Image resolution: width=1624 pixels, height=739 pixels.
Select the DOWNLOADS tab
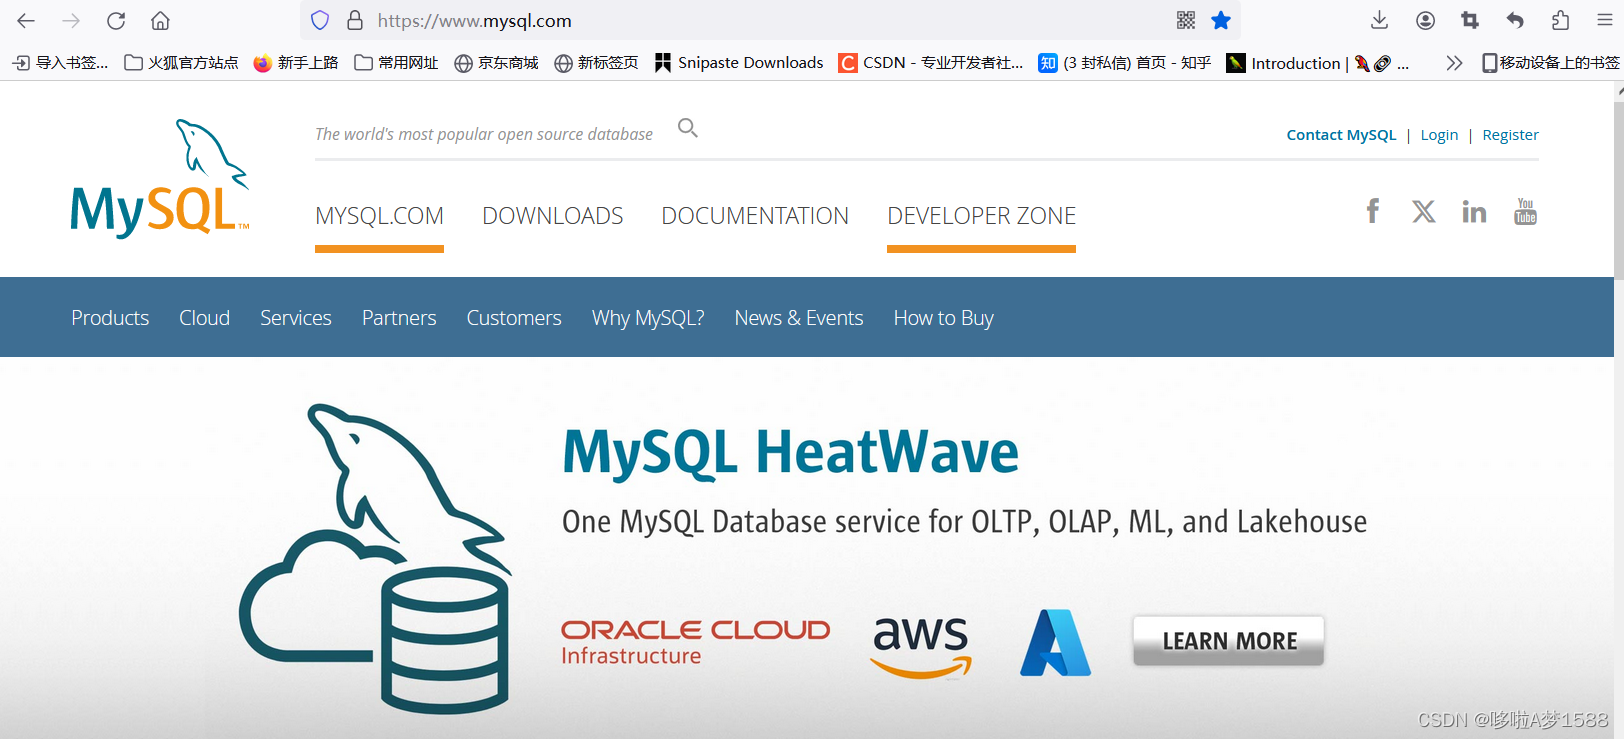pyautogui.click(x=553, y=216)
